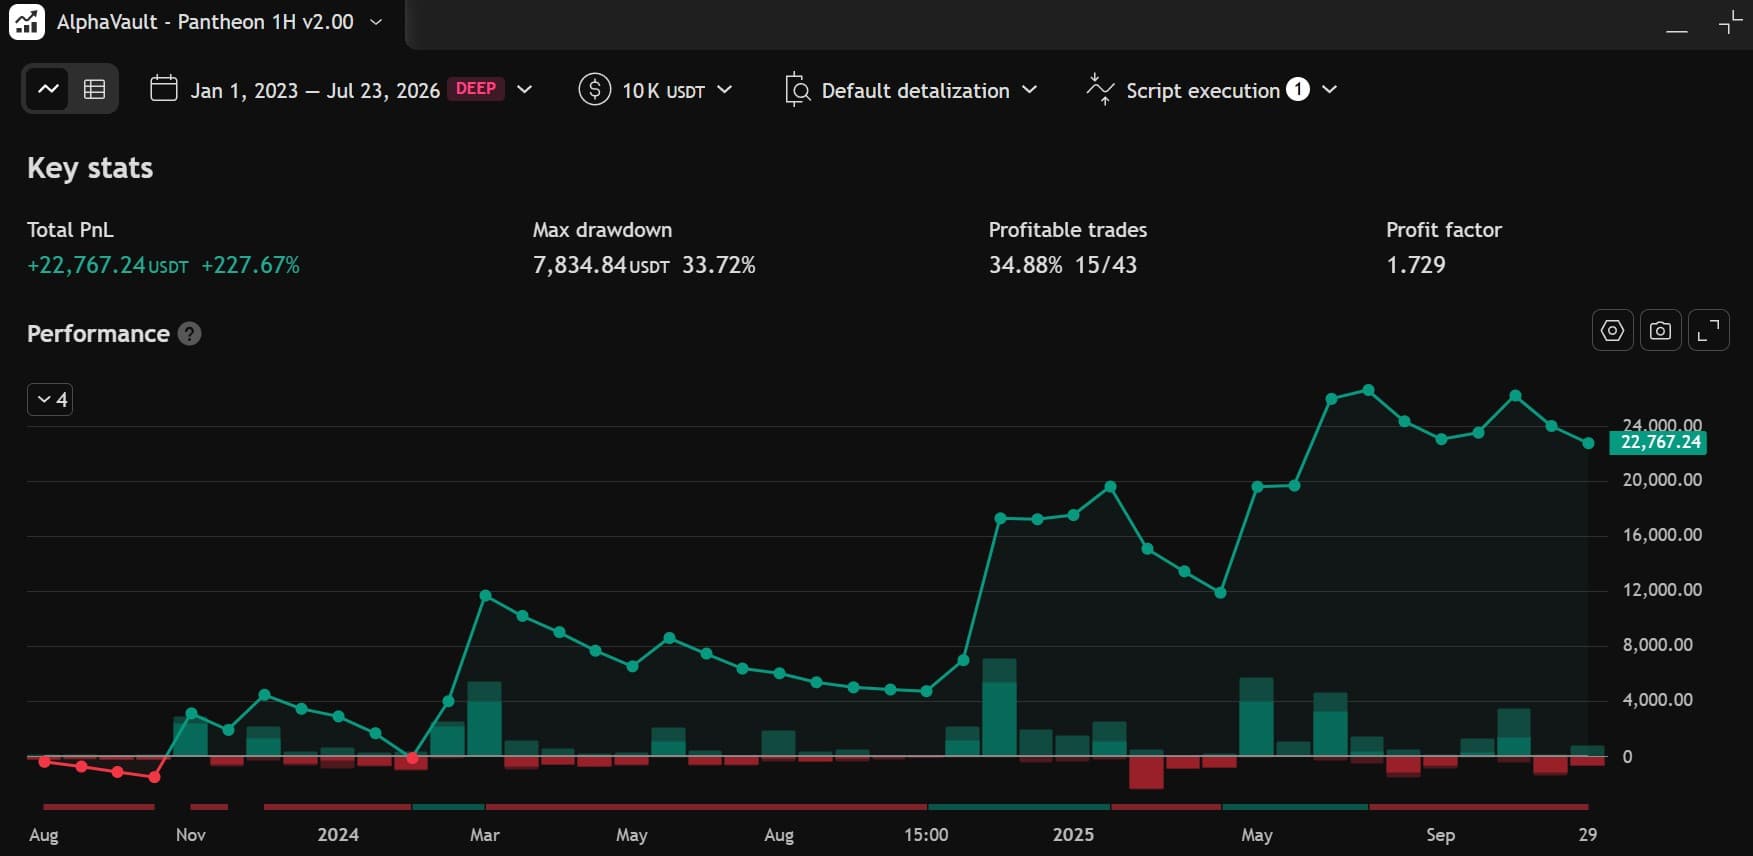The width and height of the screenshot is (1753, 856).
Task: Click the 22,767.24 current equity price label
Action: click(1658, 442)
